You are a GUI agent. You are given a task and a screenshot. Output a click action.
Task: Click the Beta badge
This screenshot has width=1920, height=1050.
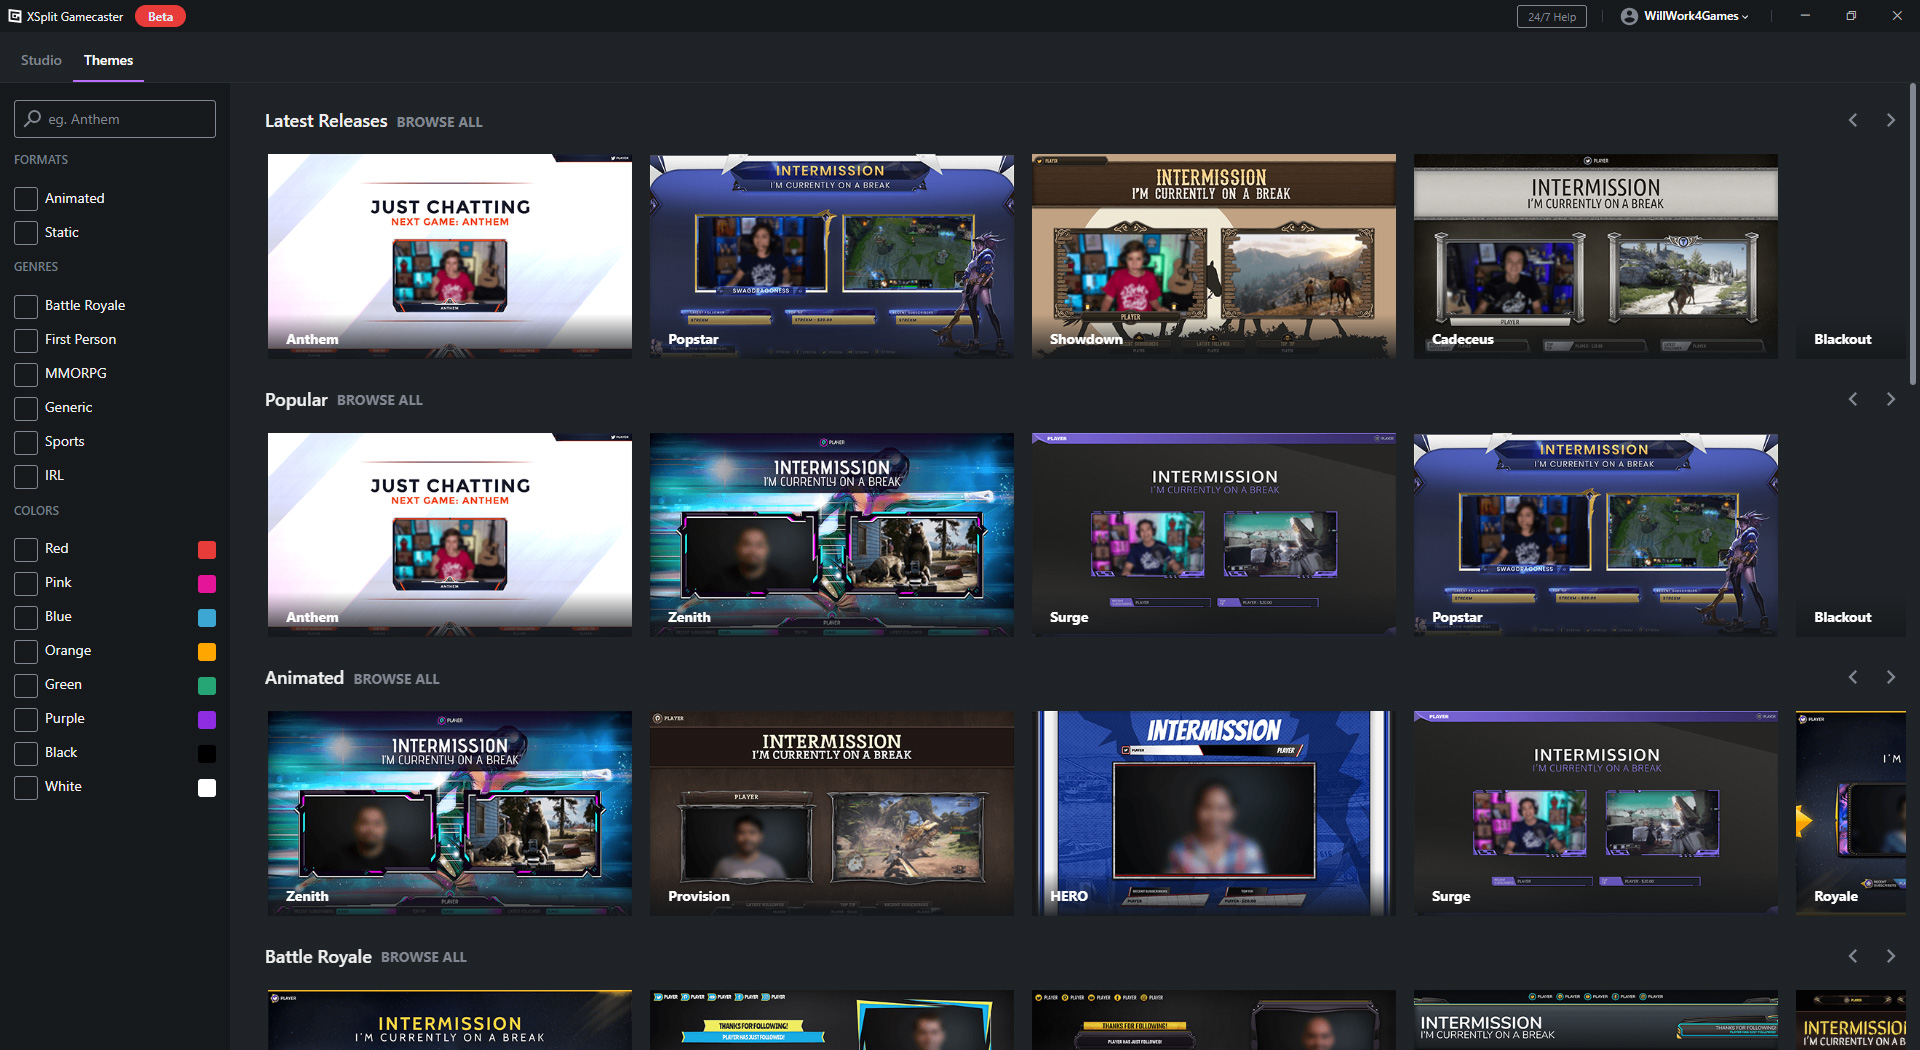(160, 16)
